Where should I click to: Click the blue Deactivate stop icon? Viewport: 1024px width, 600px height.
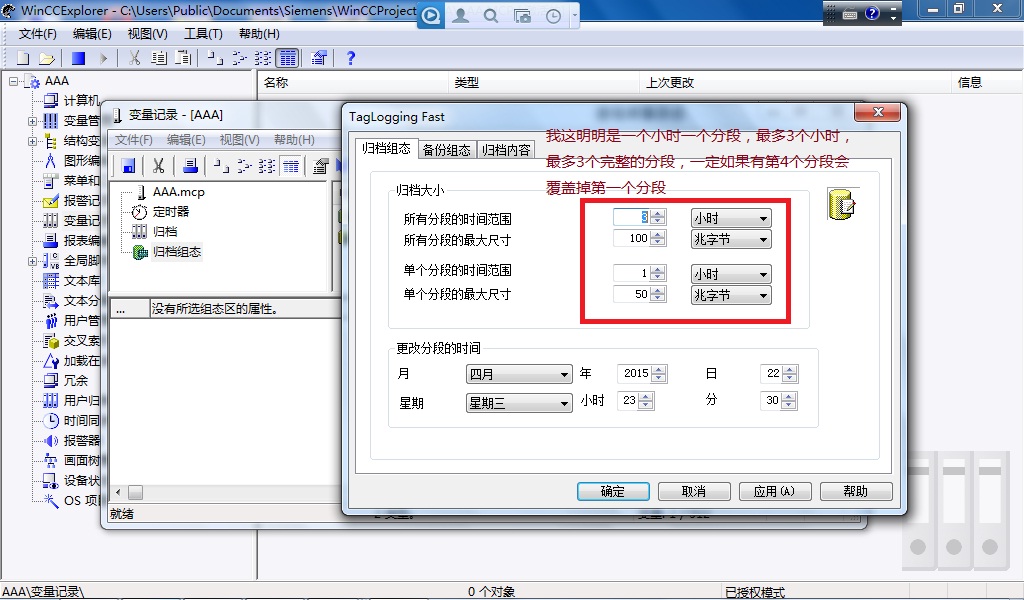(78, 58)
